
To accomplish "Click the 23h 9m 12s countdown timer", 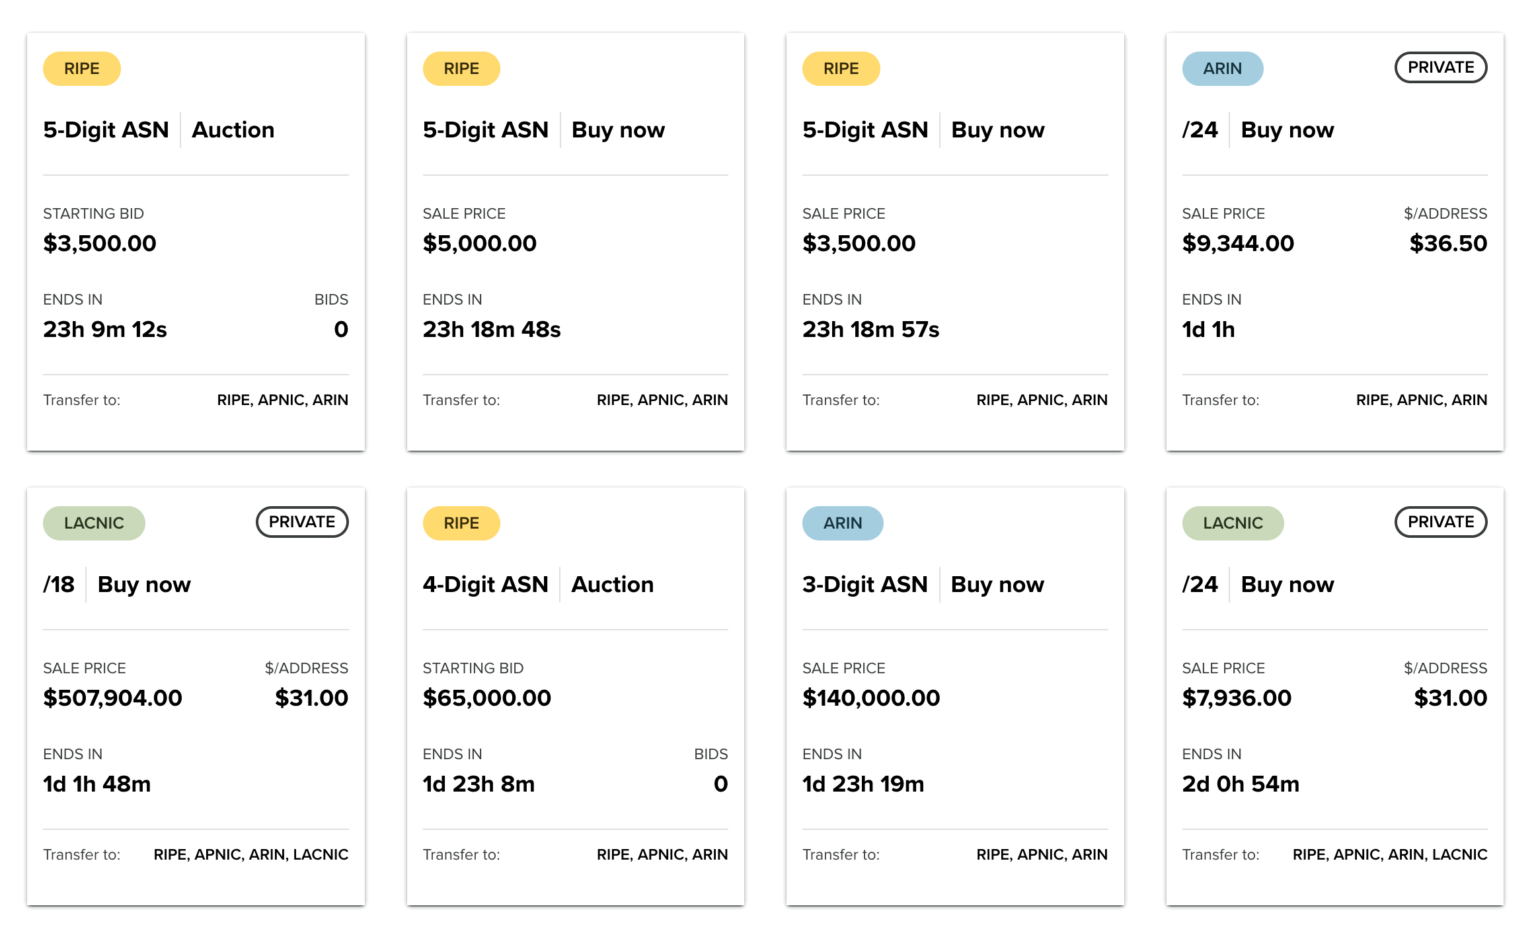I will click(x=105, y=329).
